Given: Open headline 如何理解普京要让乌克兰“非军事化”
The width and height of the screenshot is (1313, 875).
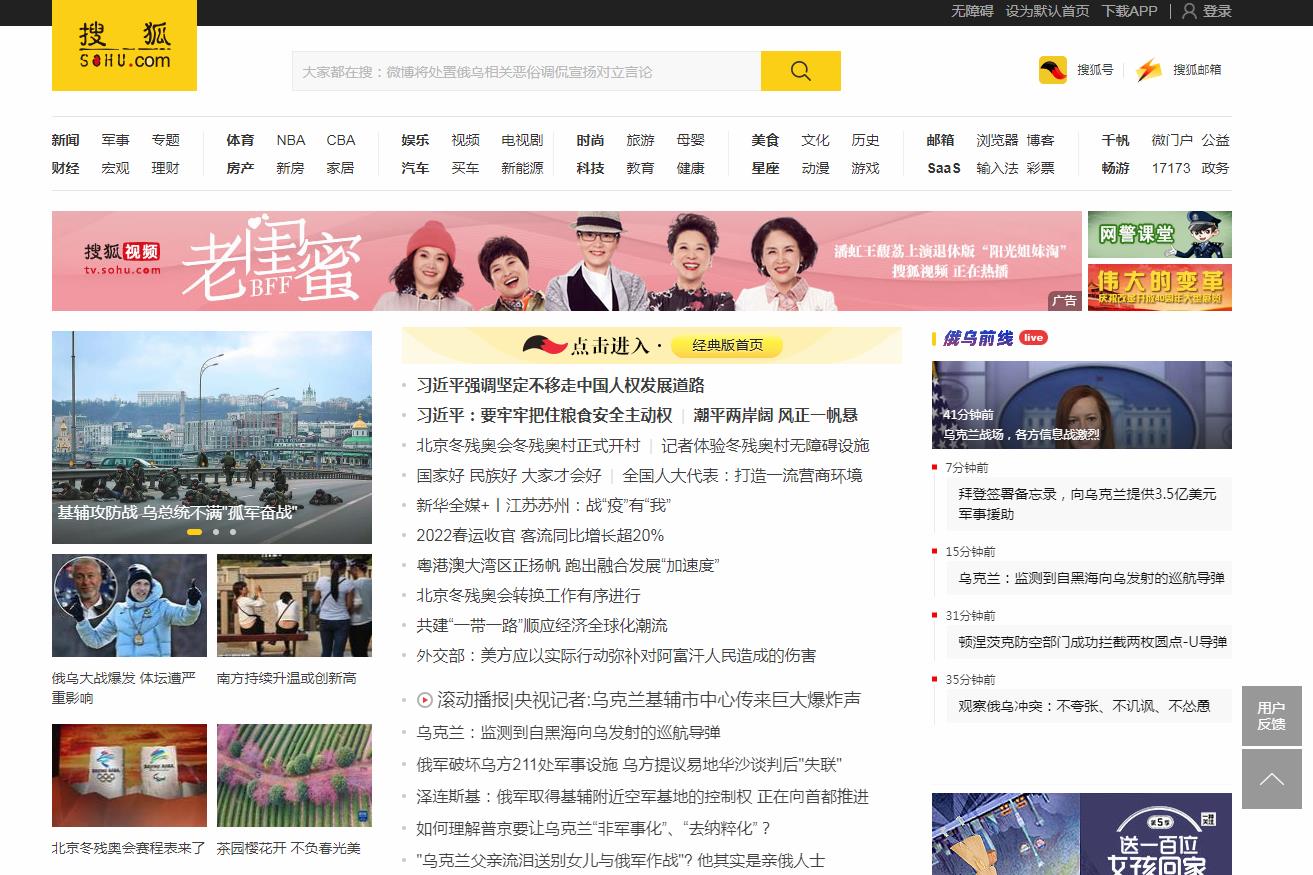Looking at the screenshot, I should [x=594, y=829].
